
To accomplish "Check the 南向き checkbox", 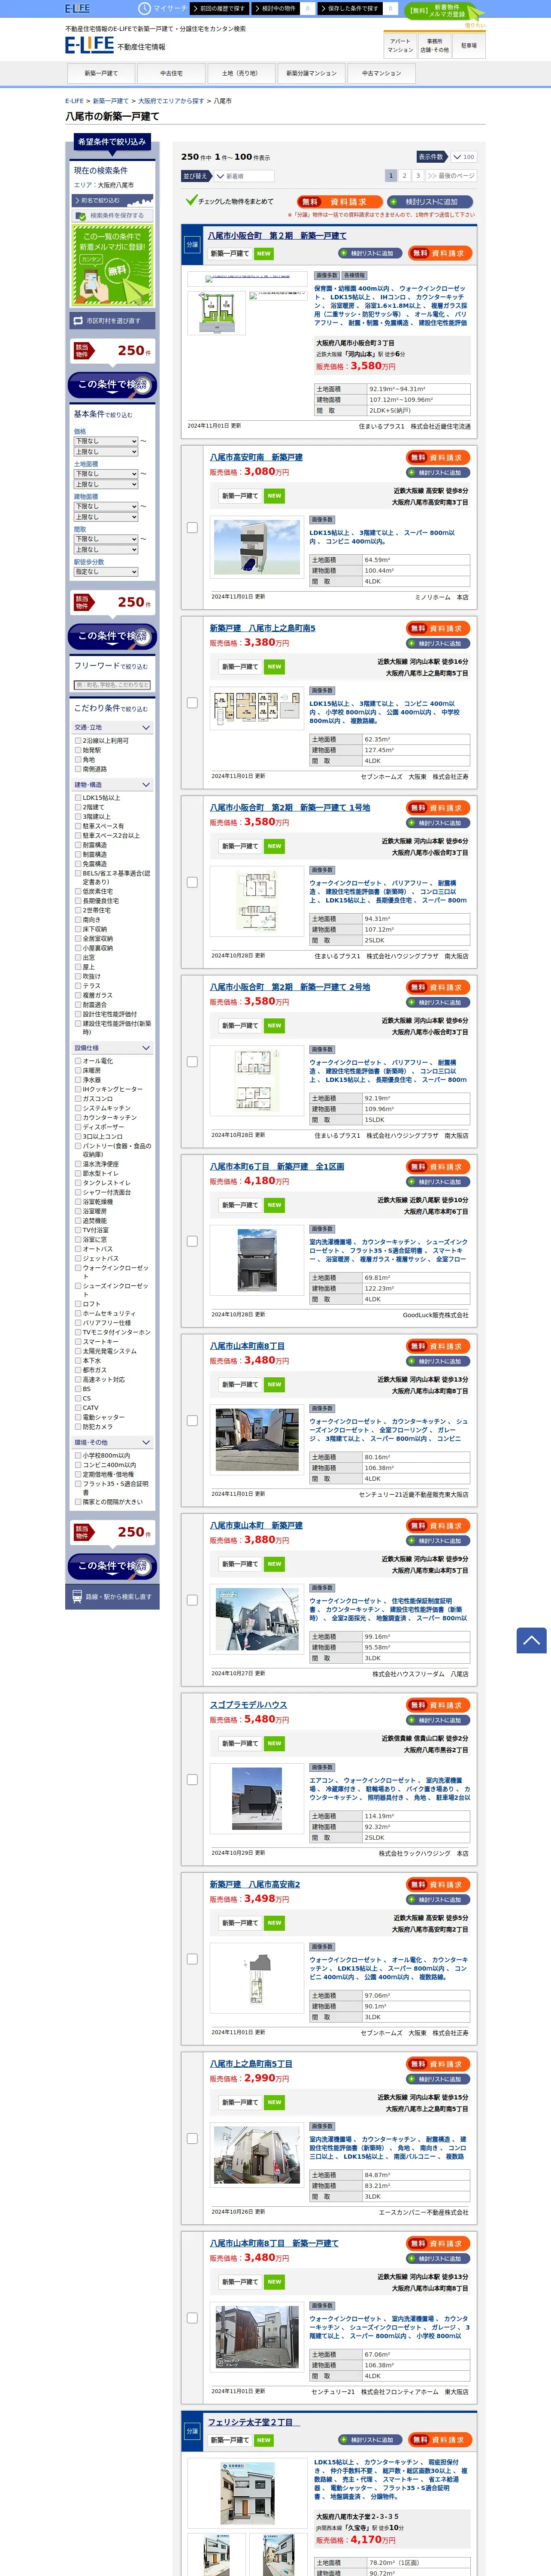I will coord(78,920).
